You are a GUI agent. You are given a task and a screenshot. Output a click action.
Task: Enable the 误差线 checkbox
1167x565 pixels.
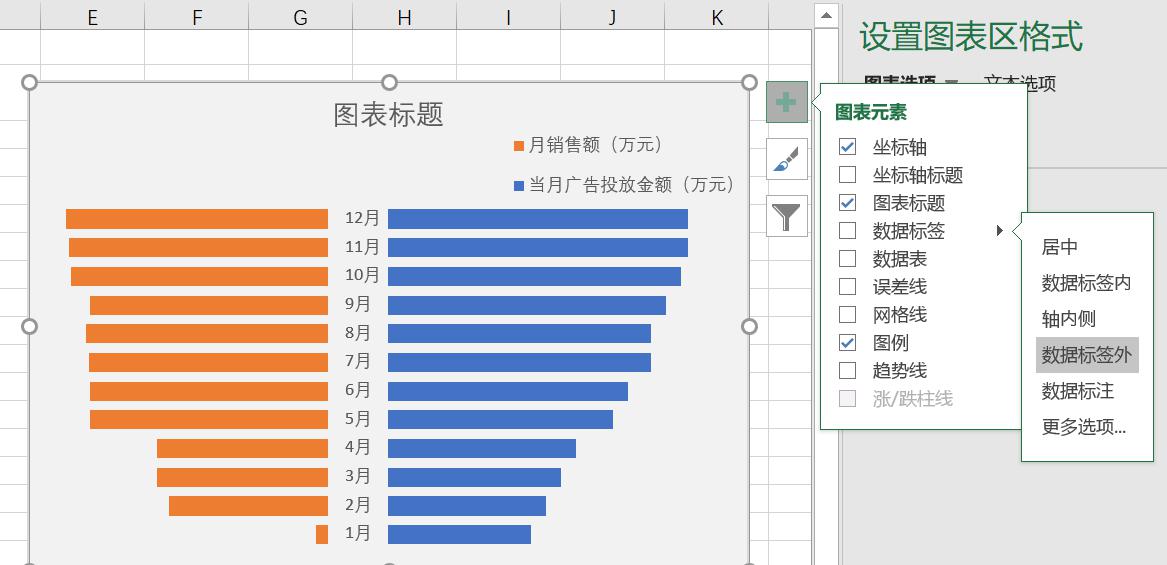847,287
